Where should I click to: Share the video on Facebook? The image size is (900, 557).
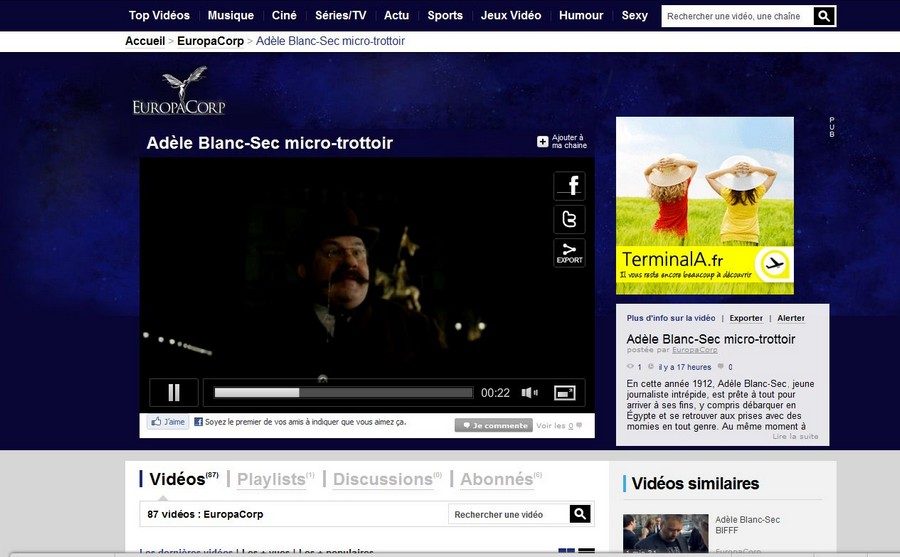pos(569,186)
